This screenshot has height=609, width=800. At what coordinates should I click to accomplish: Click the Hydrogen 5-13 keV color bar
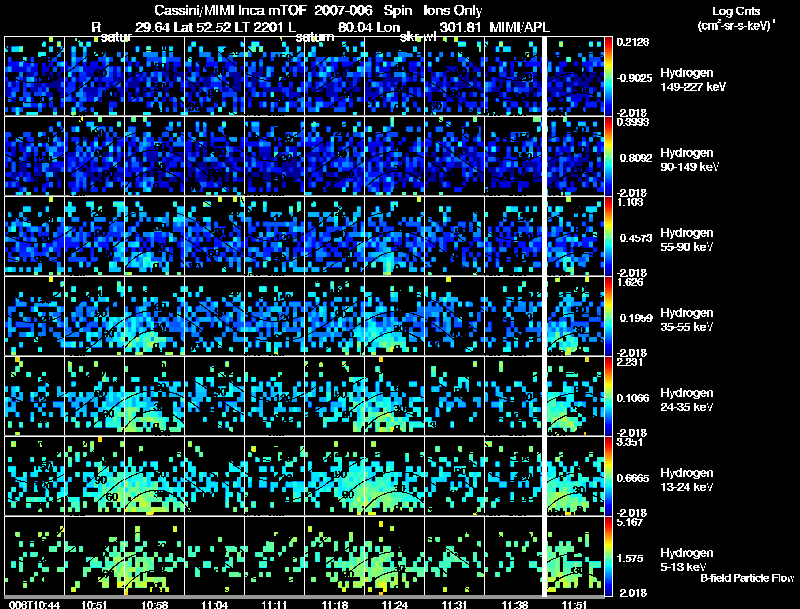tap(608, 556)
